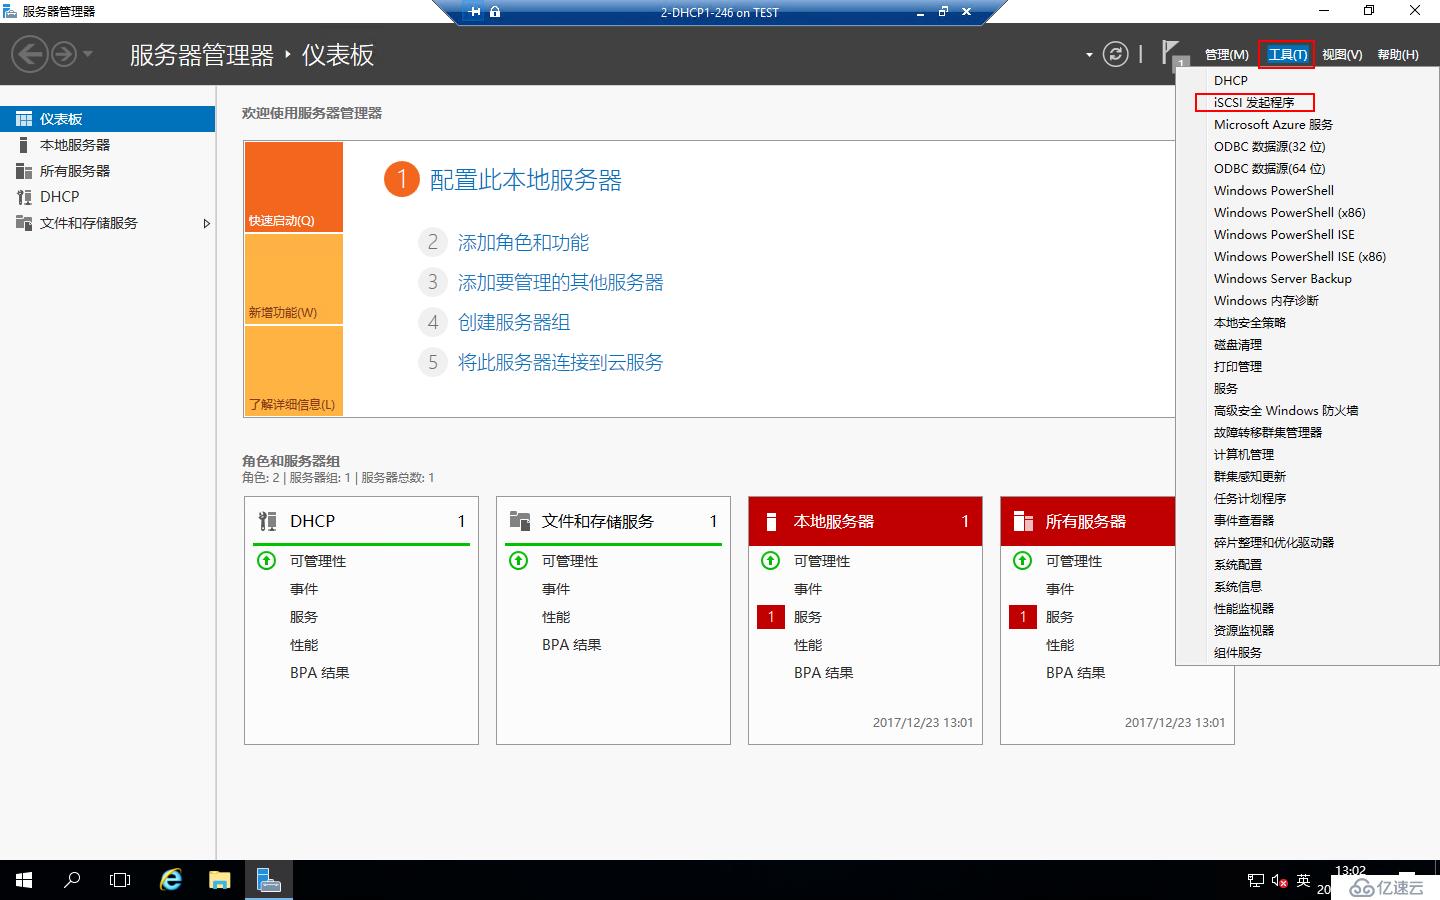1440x900 pixels.
Task: Open the notifications flag
Action: [1171, 52]
